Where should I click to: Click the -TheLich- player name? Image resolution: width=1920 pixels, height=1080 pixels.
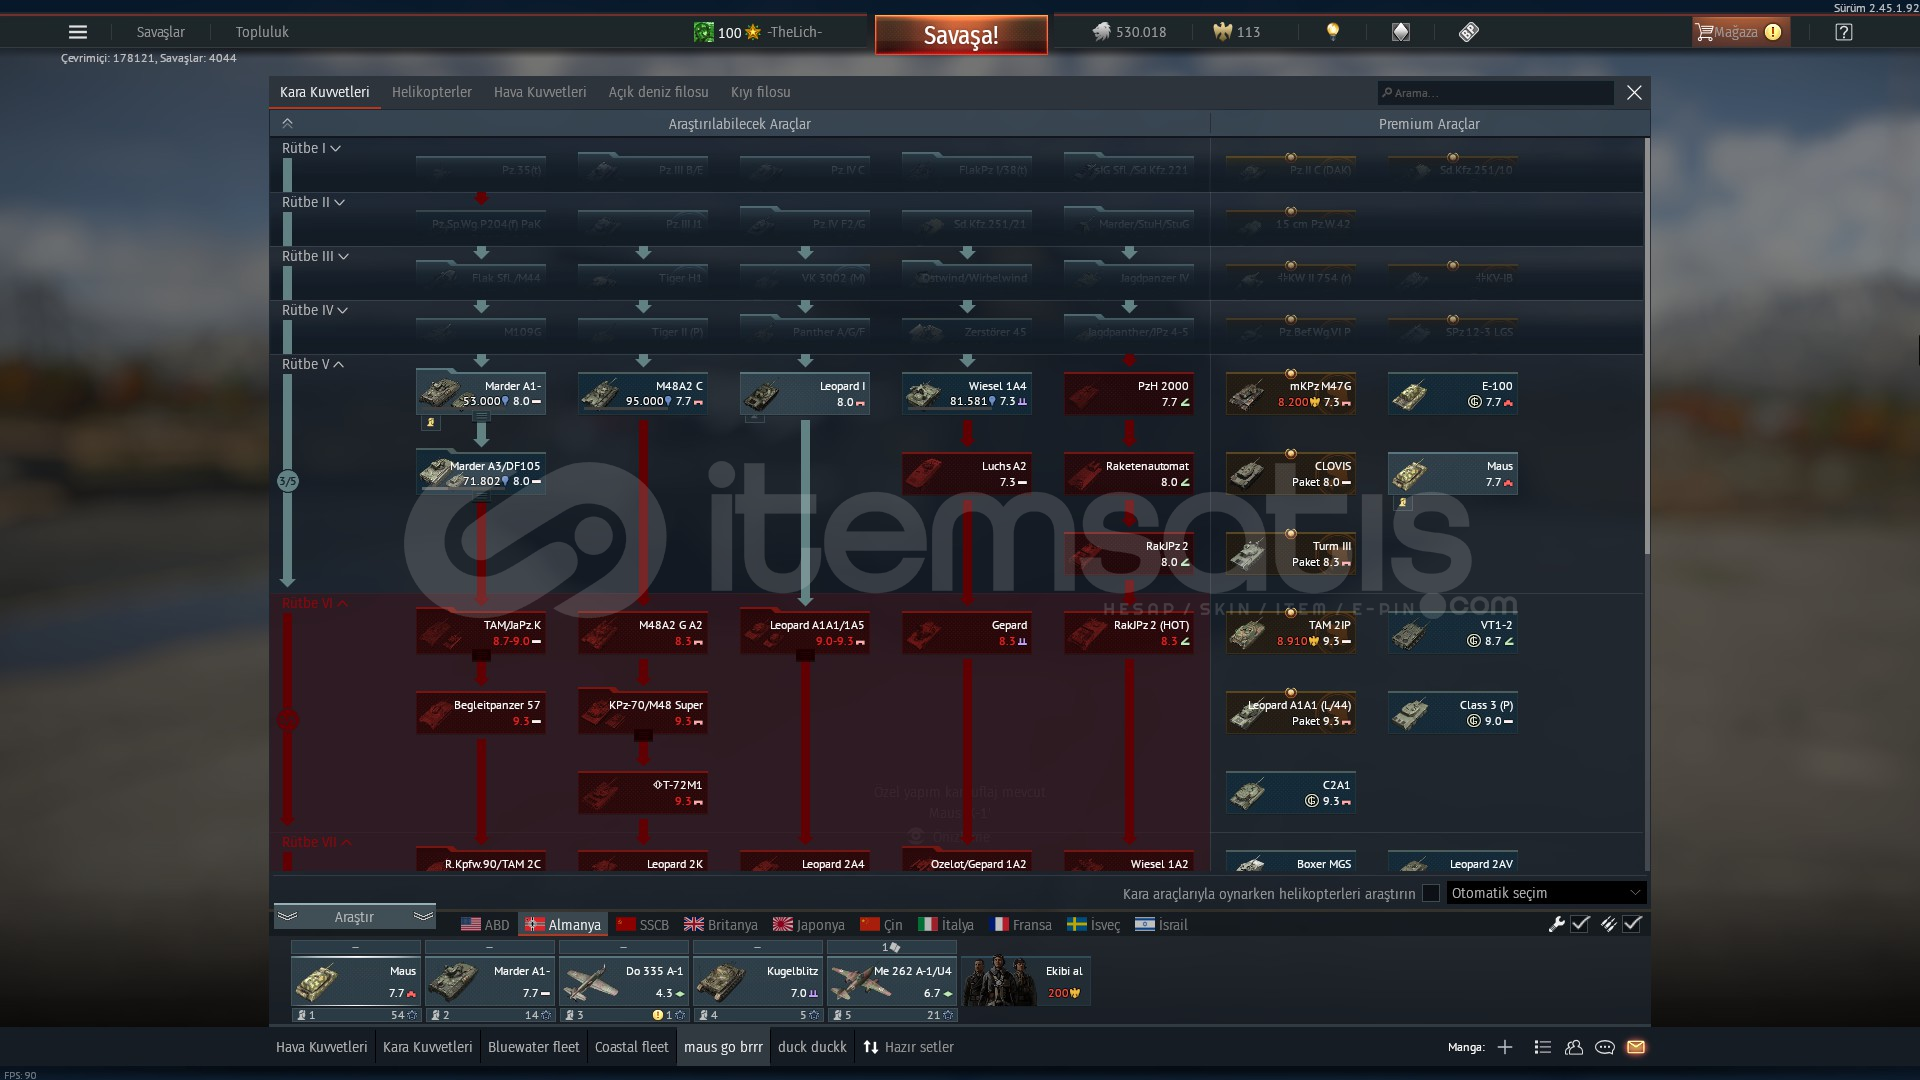[x=795, y=32]
